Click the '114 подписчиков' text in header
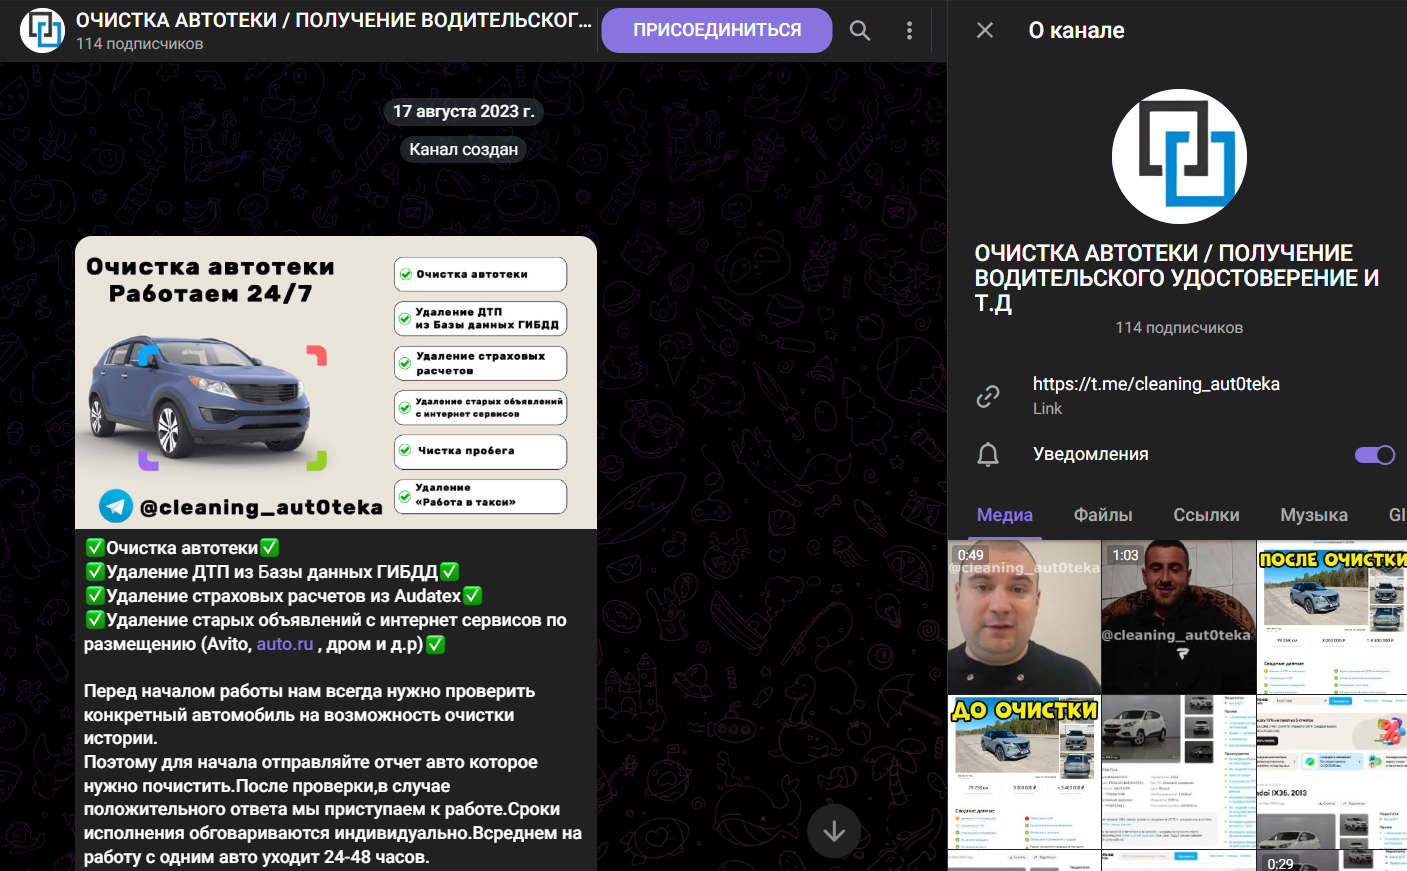1407x871 pixels. point(140,44)
